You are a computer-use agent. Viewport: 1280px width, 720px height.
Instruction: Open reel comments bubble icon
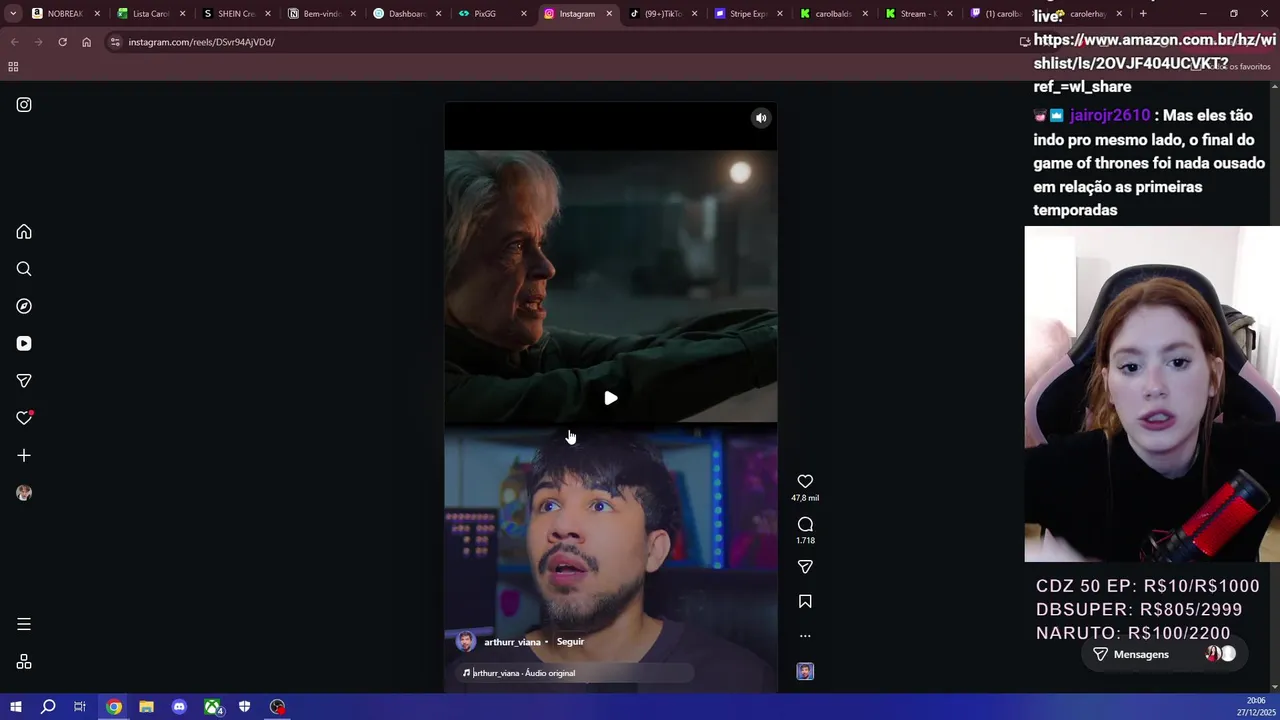pos(805,524)
